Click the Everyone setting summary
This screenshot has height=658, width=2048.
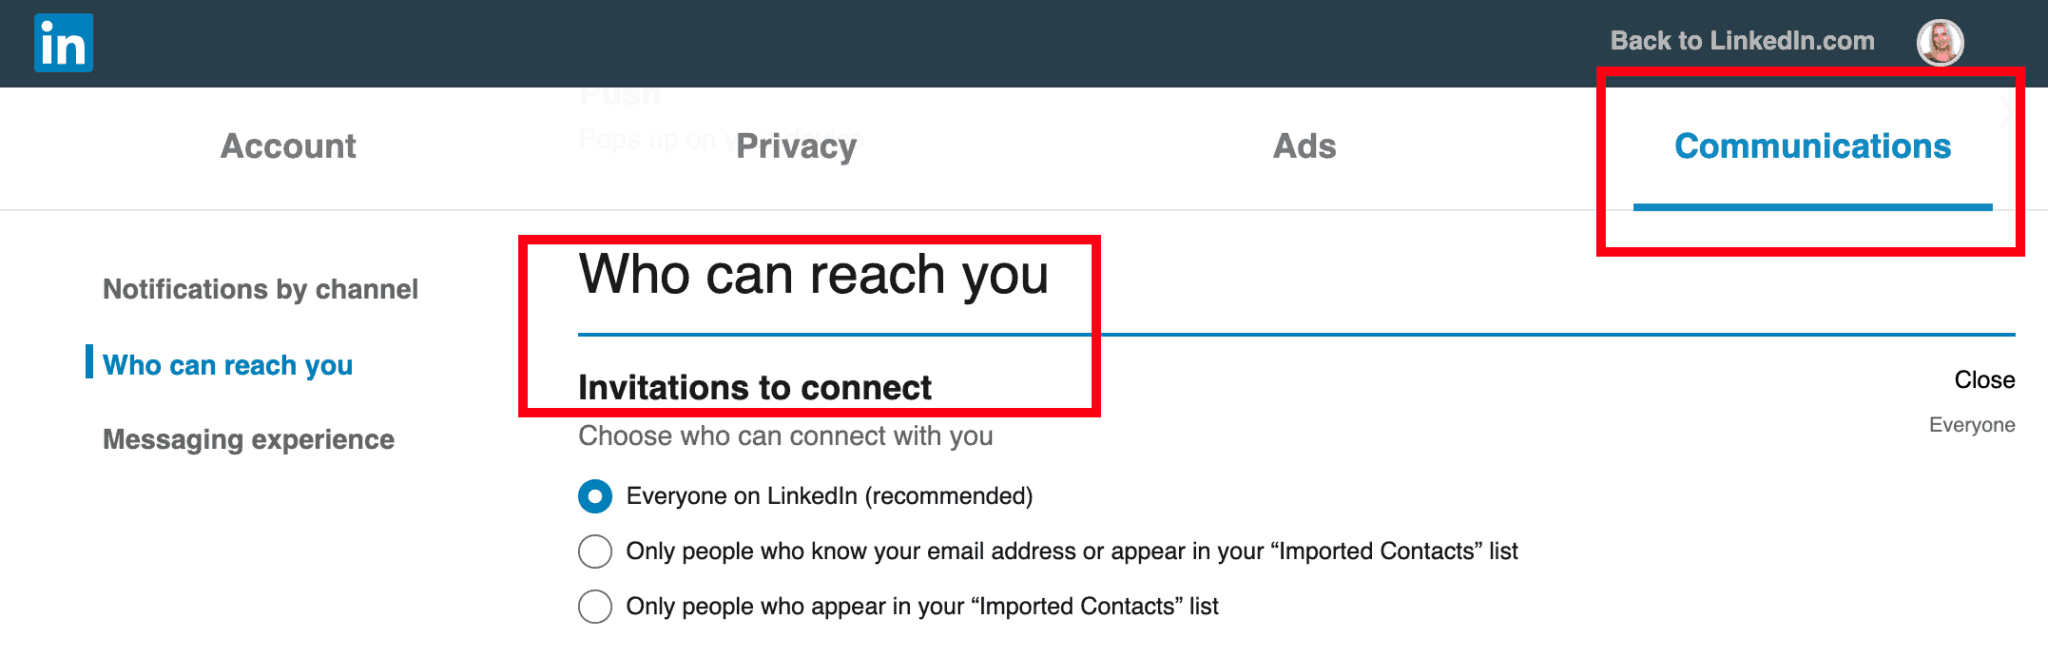coord(1971,424)
